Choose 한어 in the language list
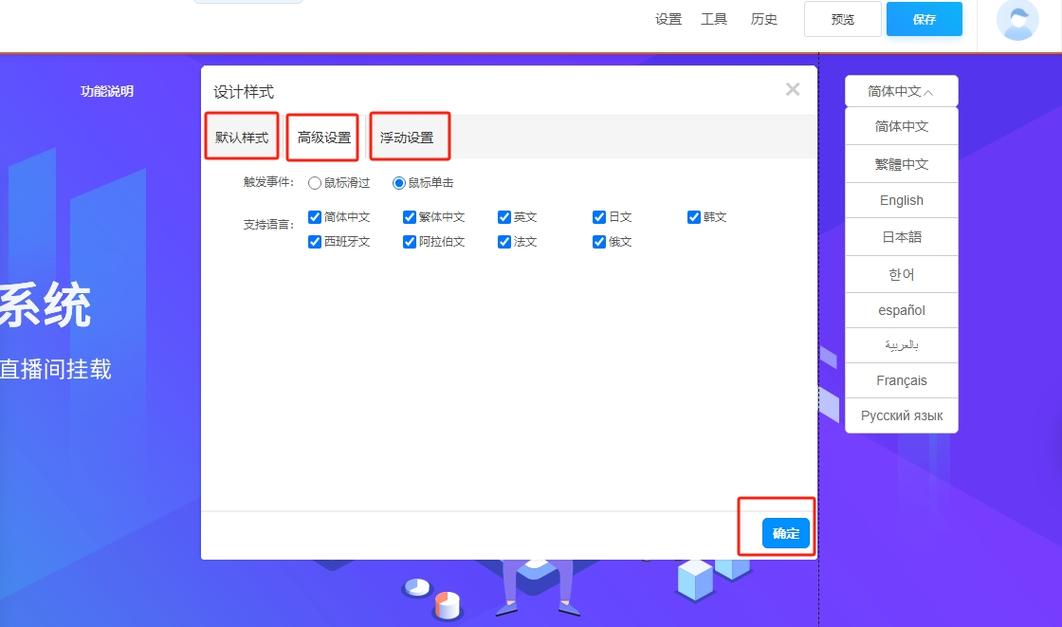Viewport: 1062px width, 627px height. 901,274
